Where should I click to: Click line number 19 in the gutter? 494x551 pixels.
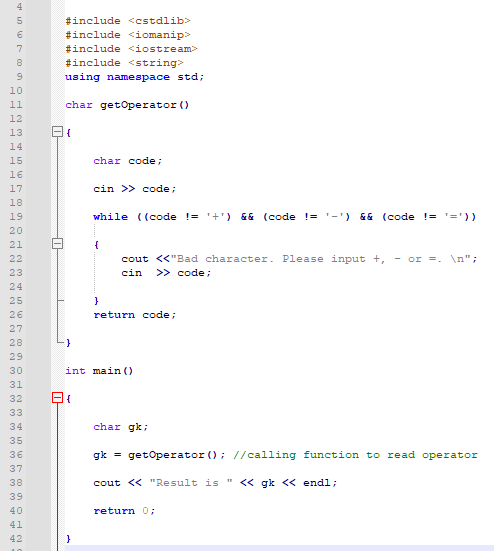click(x=16, y=216)
